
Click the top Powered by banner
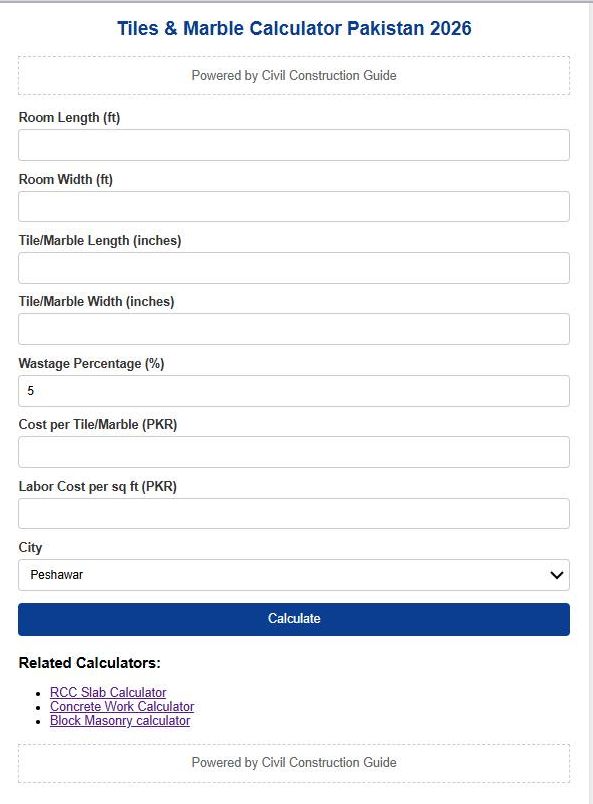click(293, 75)
